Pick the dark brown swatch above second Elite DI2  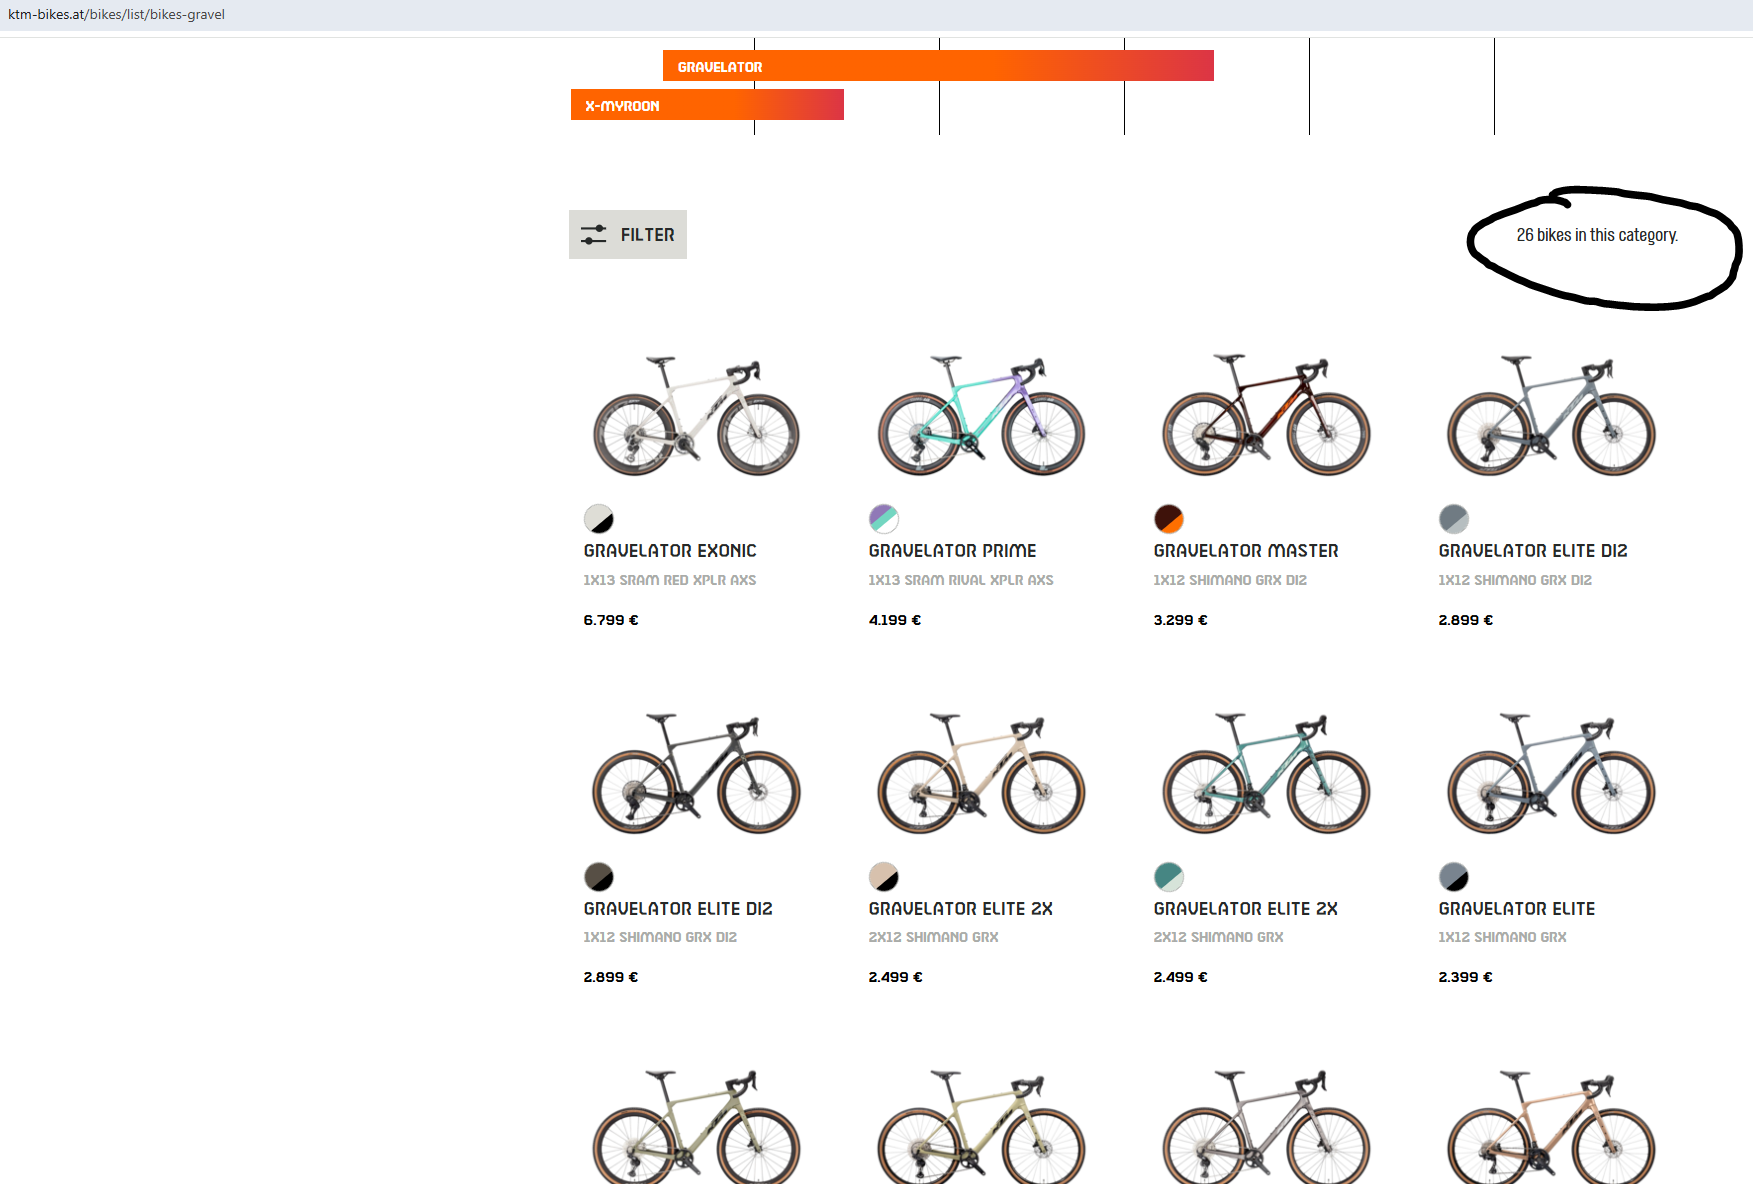(x=599, y=877)
